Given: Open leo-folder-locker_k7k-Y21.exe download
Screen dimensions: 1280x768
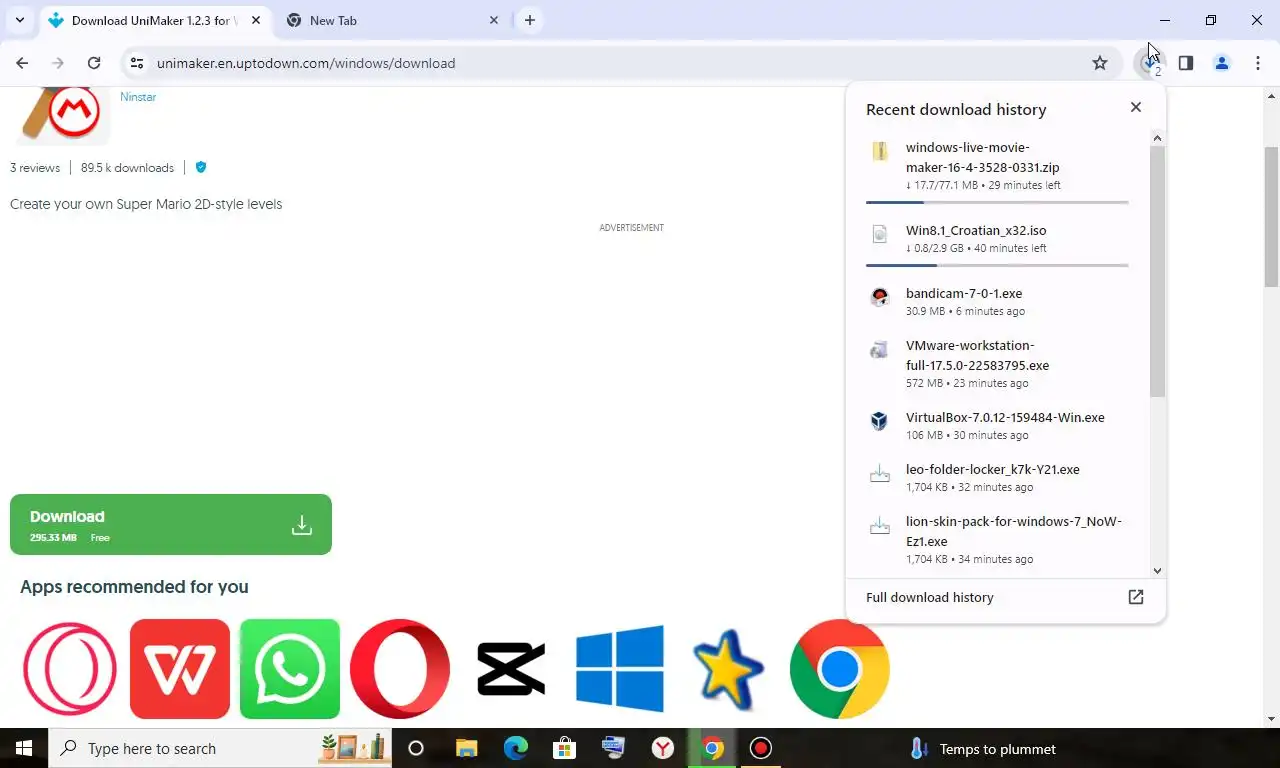Looking at the screenshot, I should [x=997, y=477].
